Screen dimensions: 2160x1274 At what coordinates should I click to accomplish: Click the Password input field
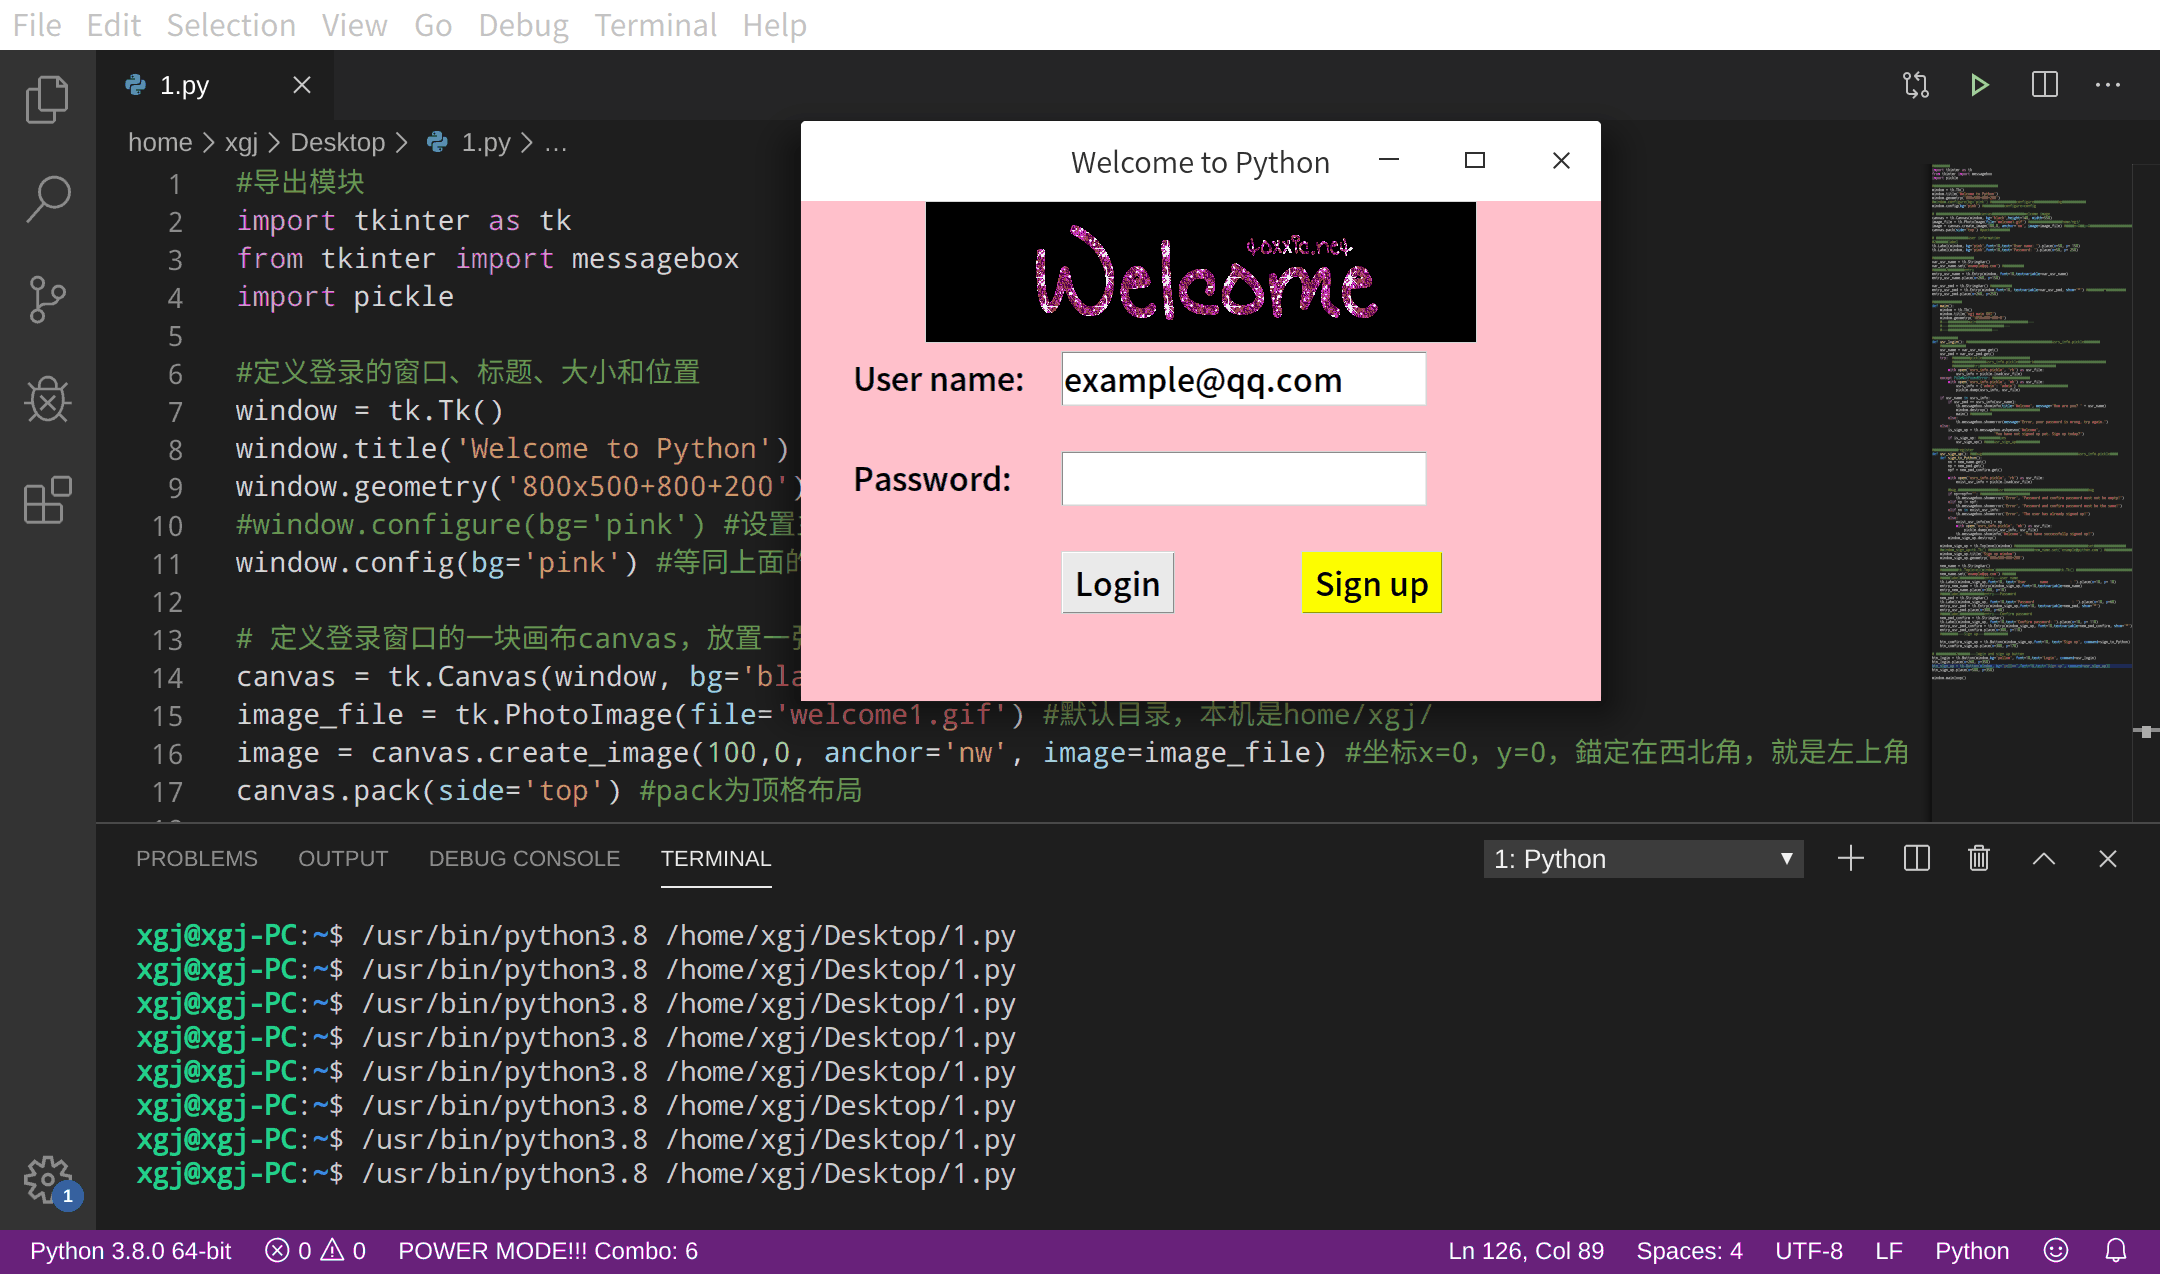(1243, 479)
